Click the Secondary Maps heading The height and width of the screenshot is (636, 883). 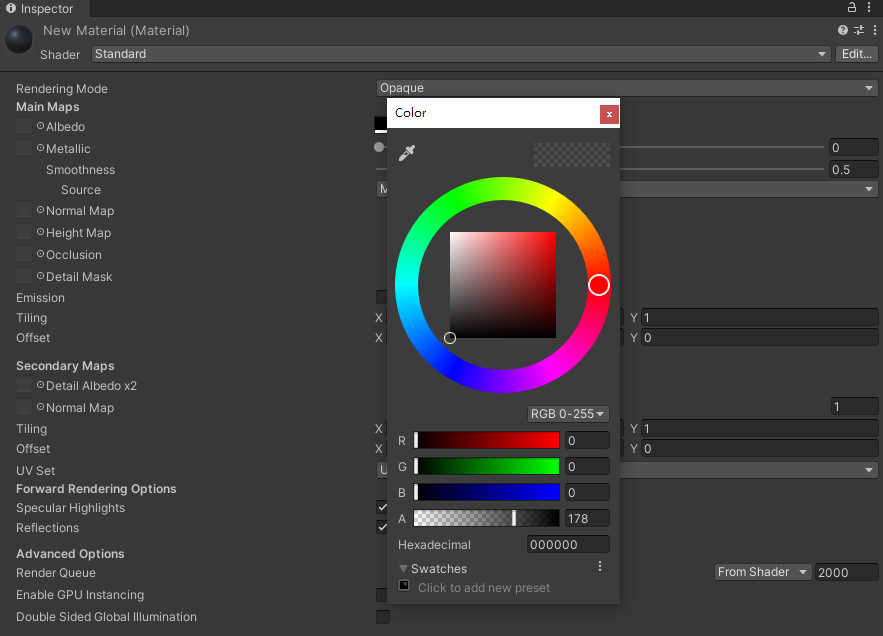(x=65, y=366)
